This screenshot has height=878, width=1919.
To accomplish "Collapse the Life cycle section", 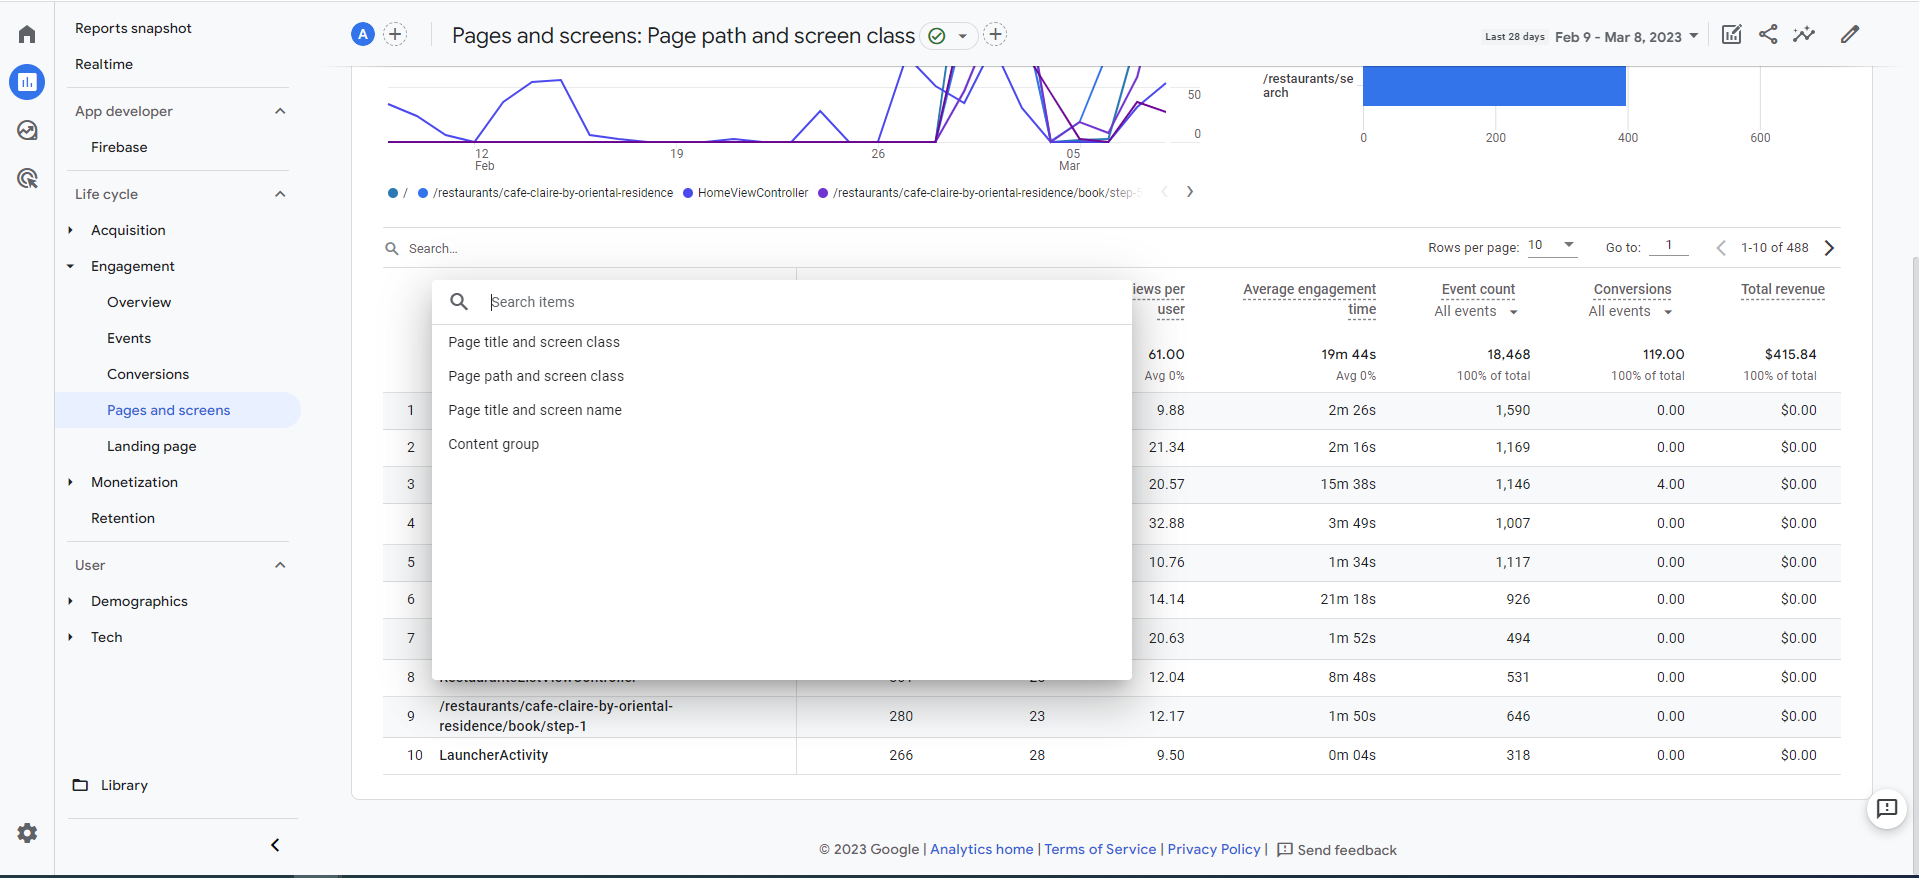I will (280, 194).
